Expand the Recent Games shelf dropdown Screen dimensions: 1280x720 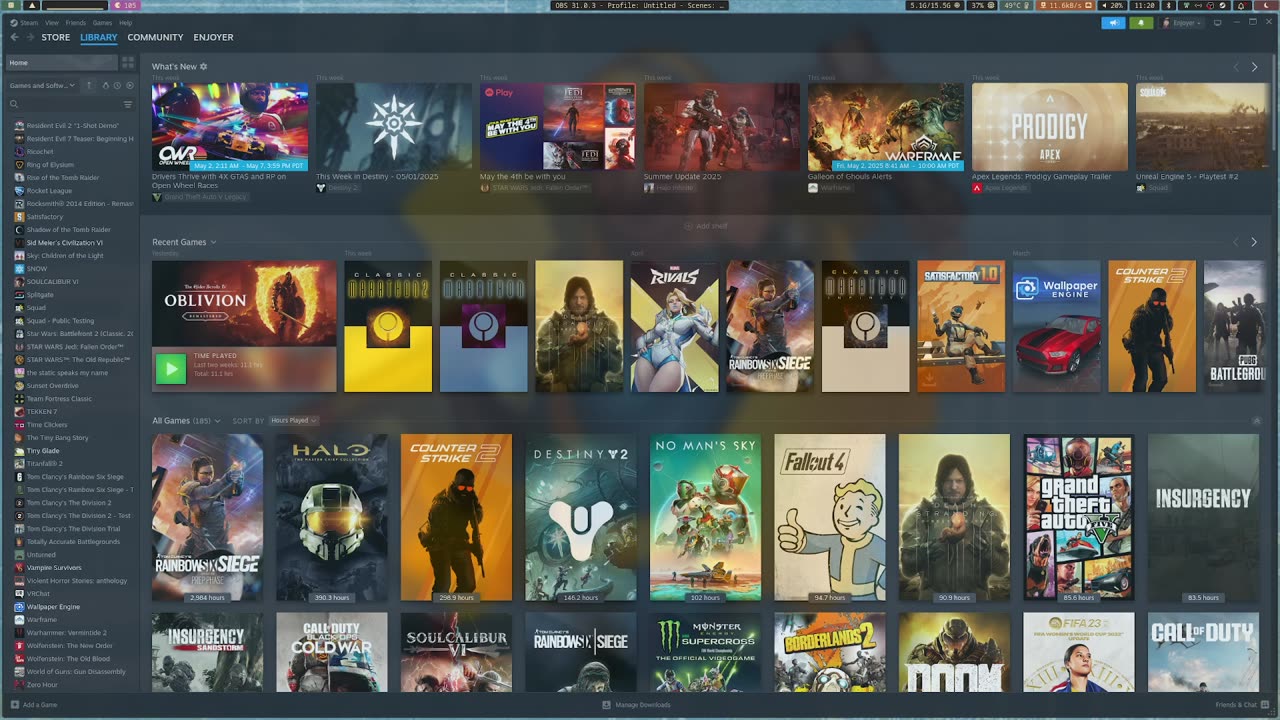(213, 242)
